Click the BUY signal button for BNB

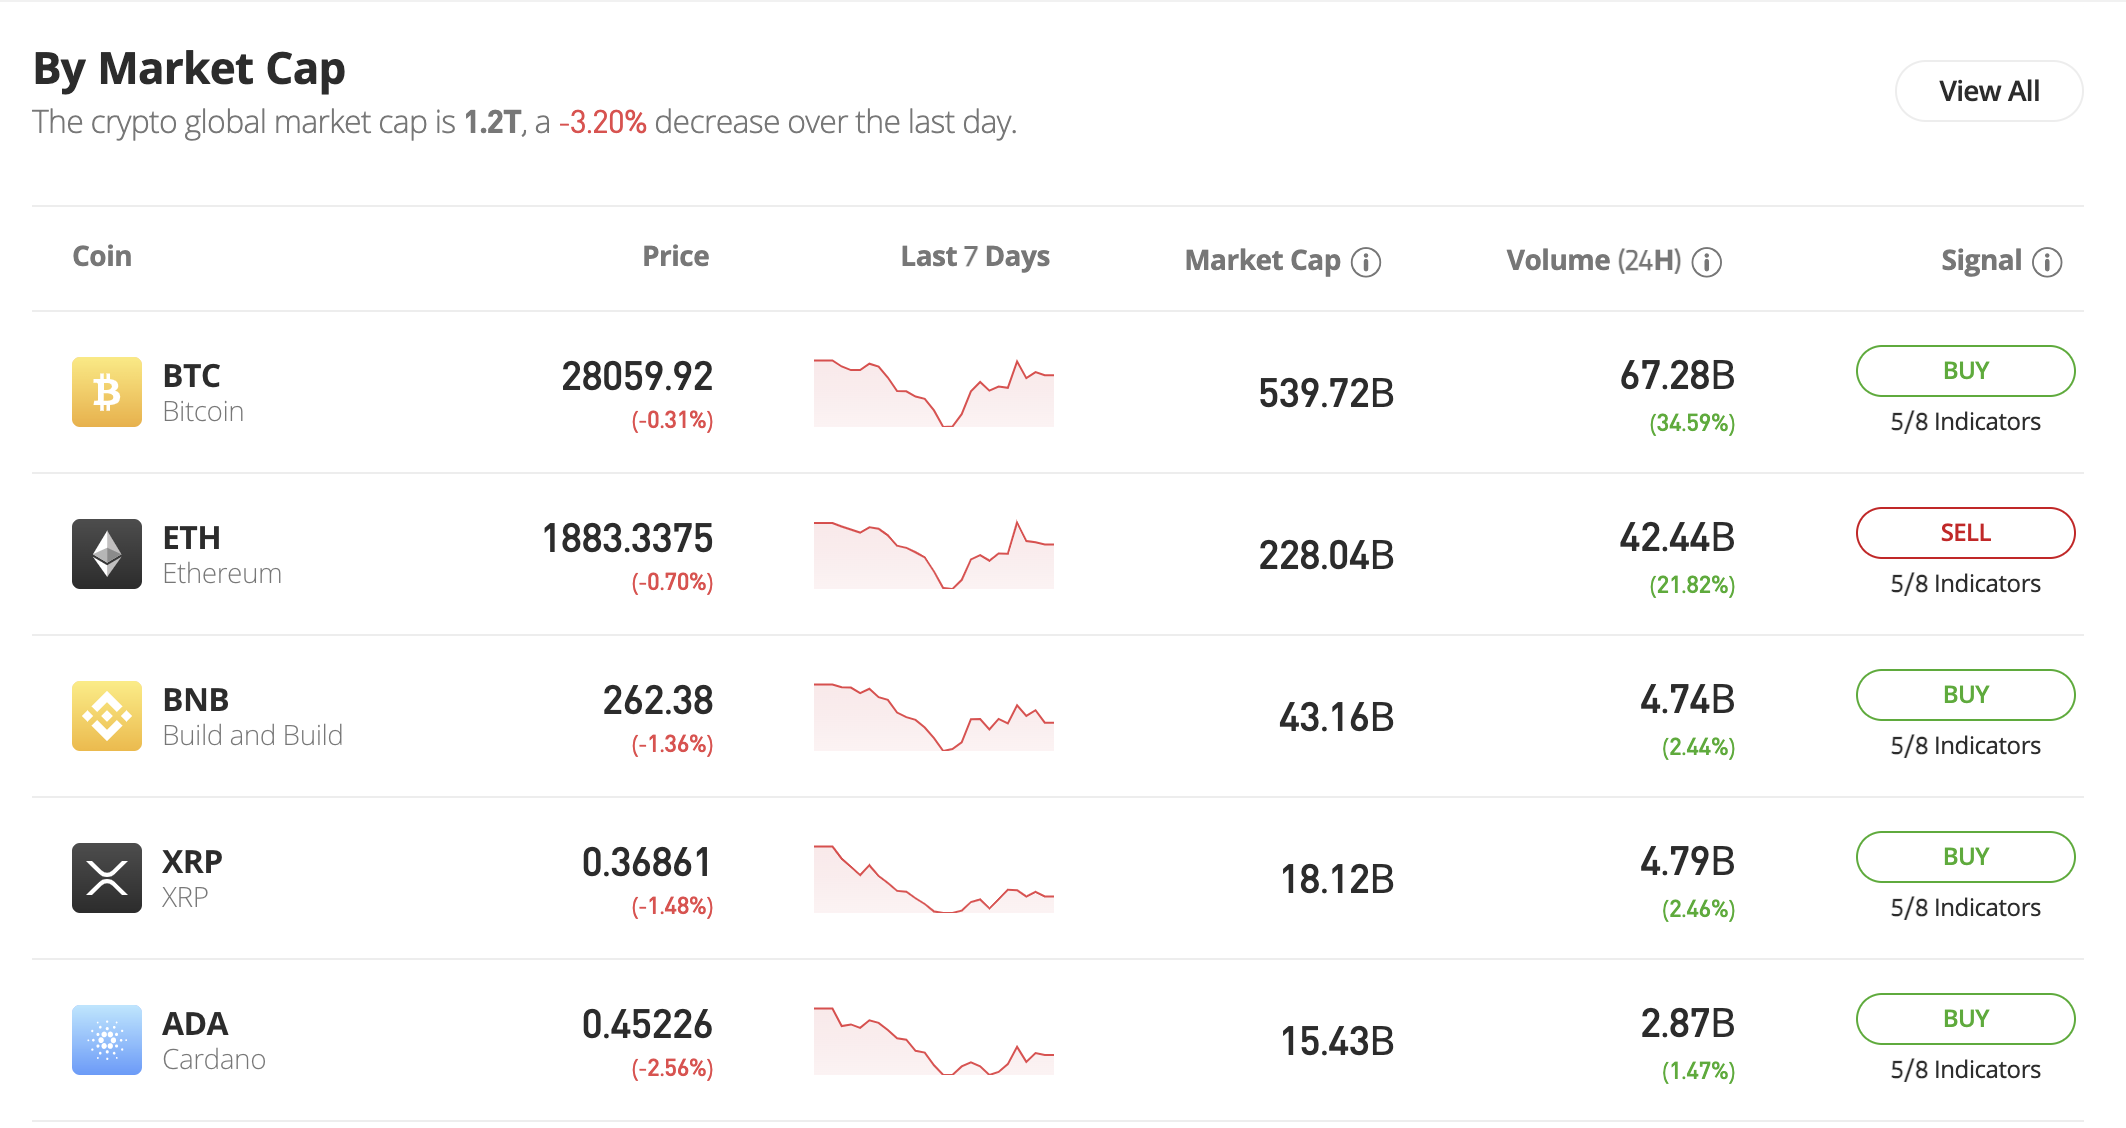click(x=1966, y=695)
